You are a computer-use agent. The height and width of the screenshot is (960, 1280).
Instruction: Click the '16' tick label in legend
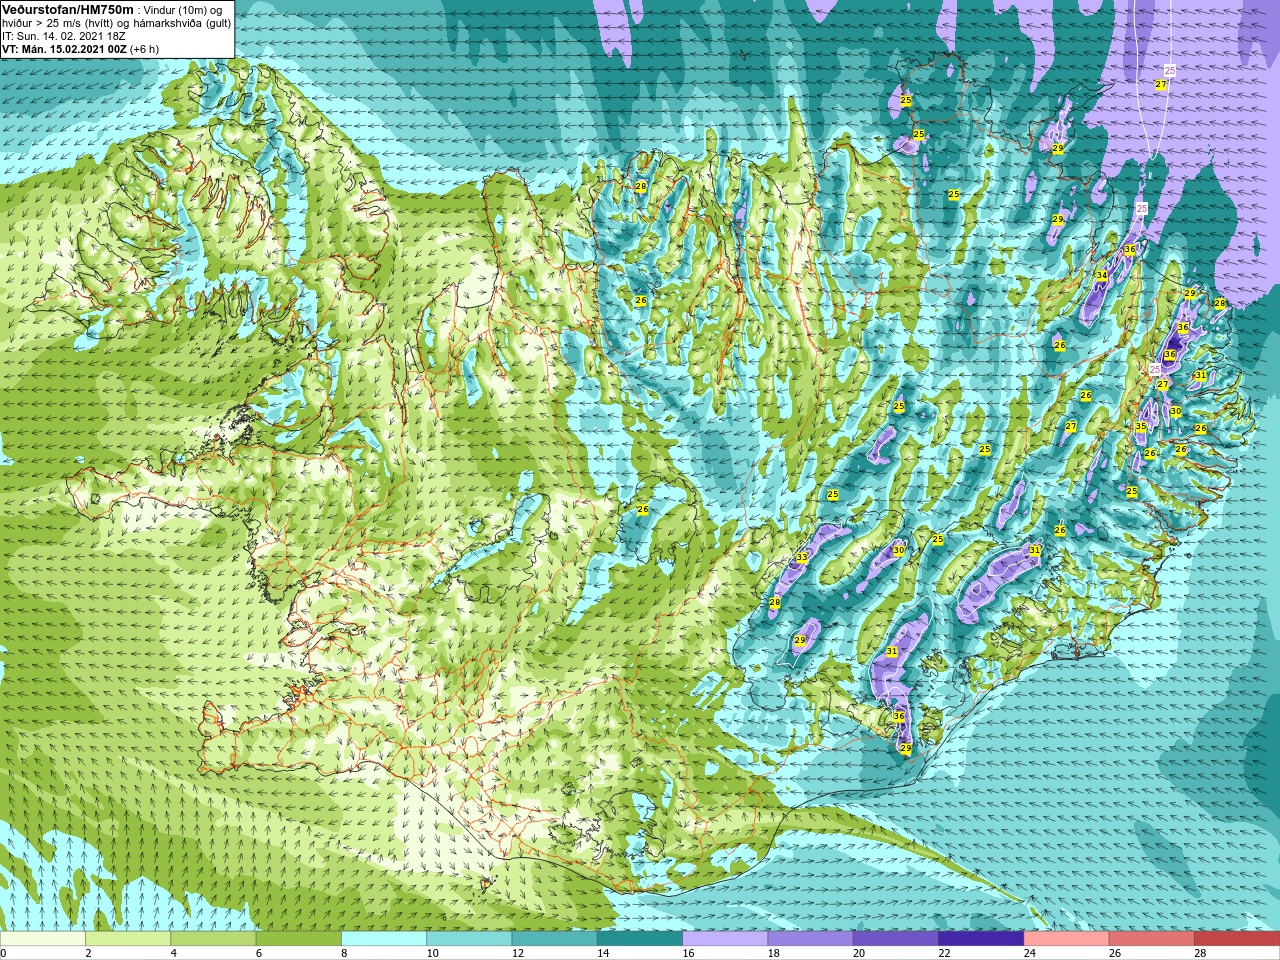(x=688, y=953)
